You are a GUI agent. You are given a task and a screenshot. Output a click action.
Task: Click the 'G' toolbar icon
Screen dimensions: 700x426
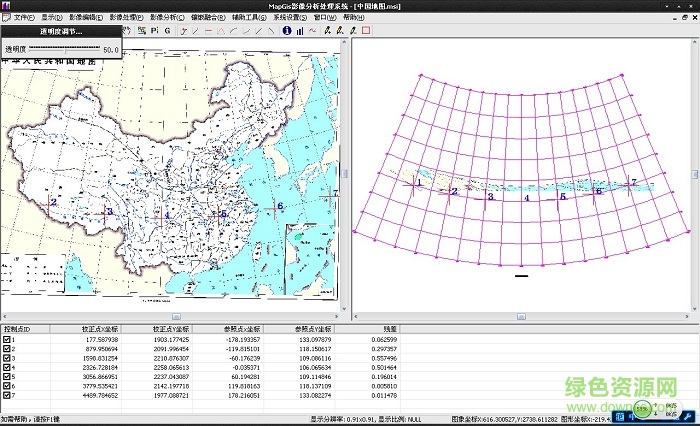[x=168, y=31]
